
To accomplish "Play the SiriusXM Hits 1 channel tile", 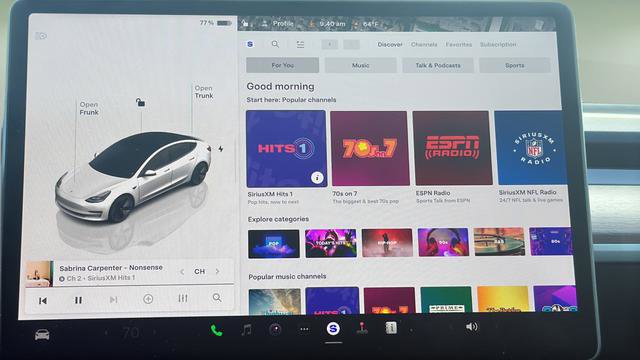I will point(287,149).
